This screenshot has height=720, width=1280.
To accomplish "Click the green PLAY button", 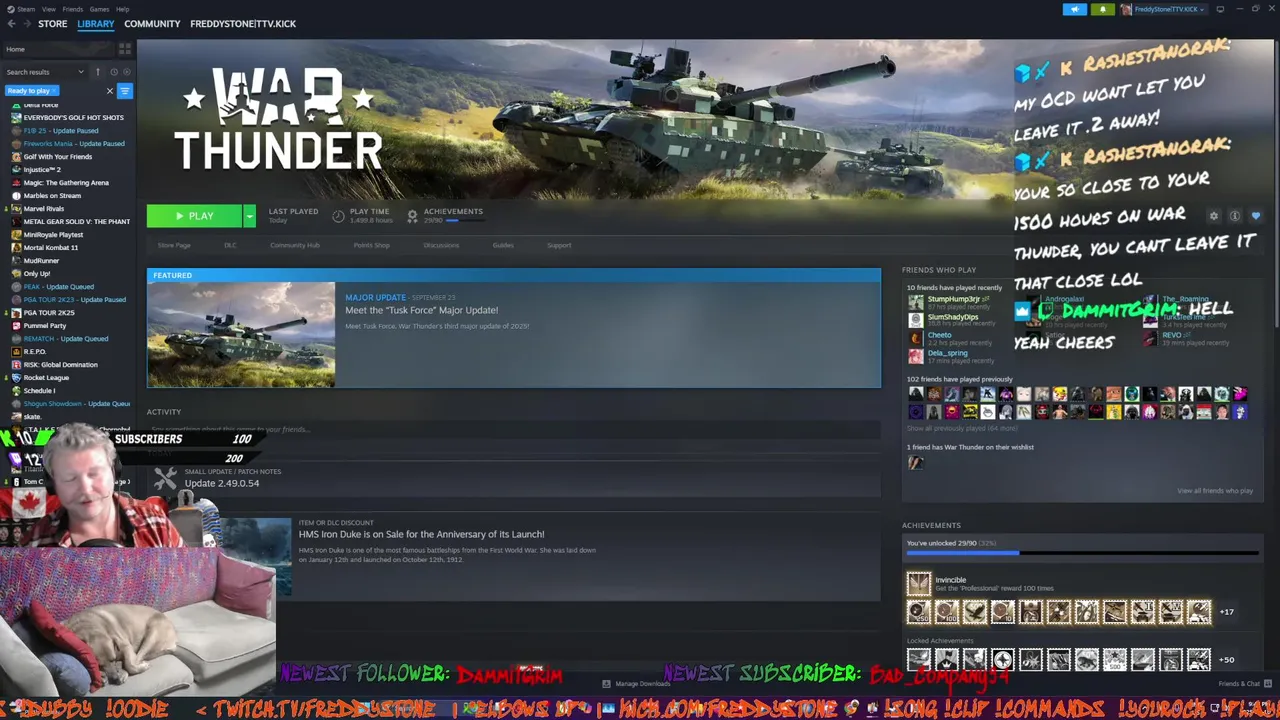I will click(195, 216).
